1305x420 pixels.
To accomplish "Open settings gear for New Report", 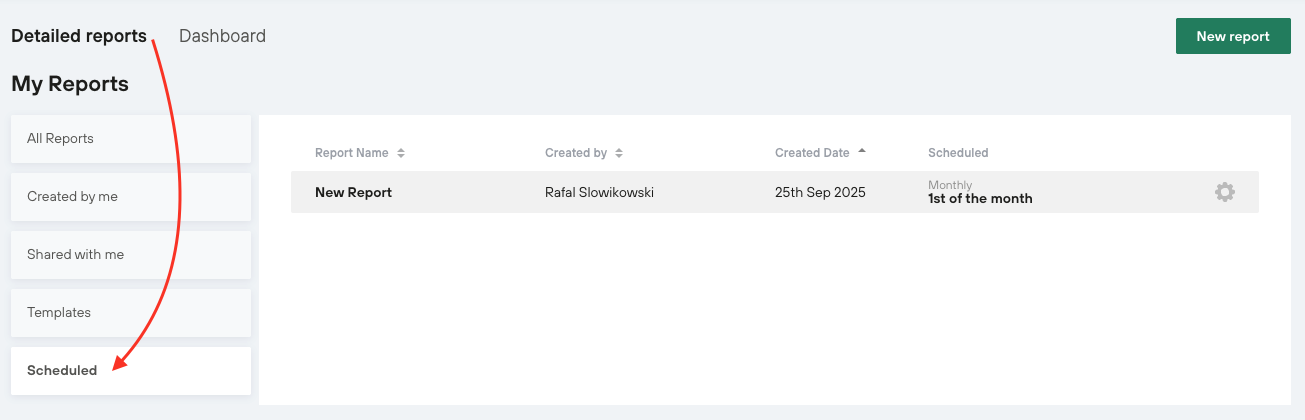I will pos(1224,192).
